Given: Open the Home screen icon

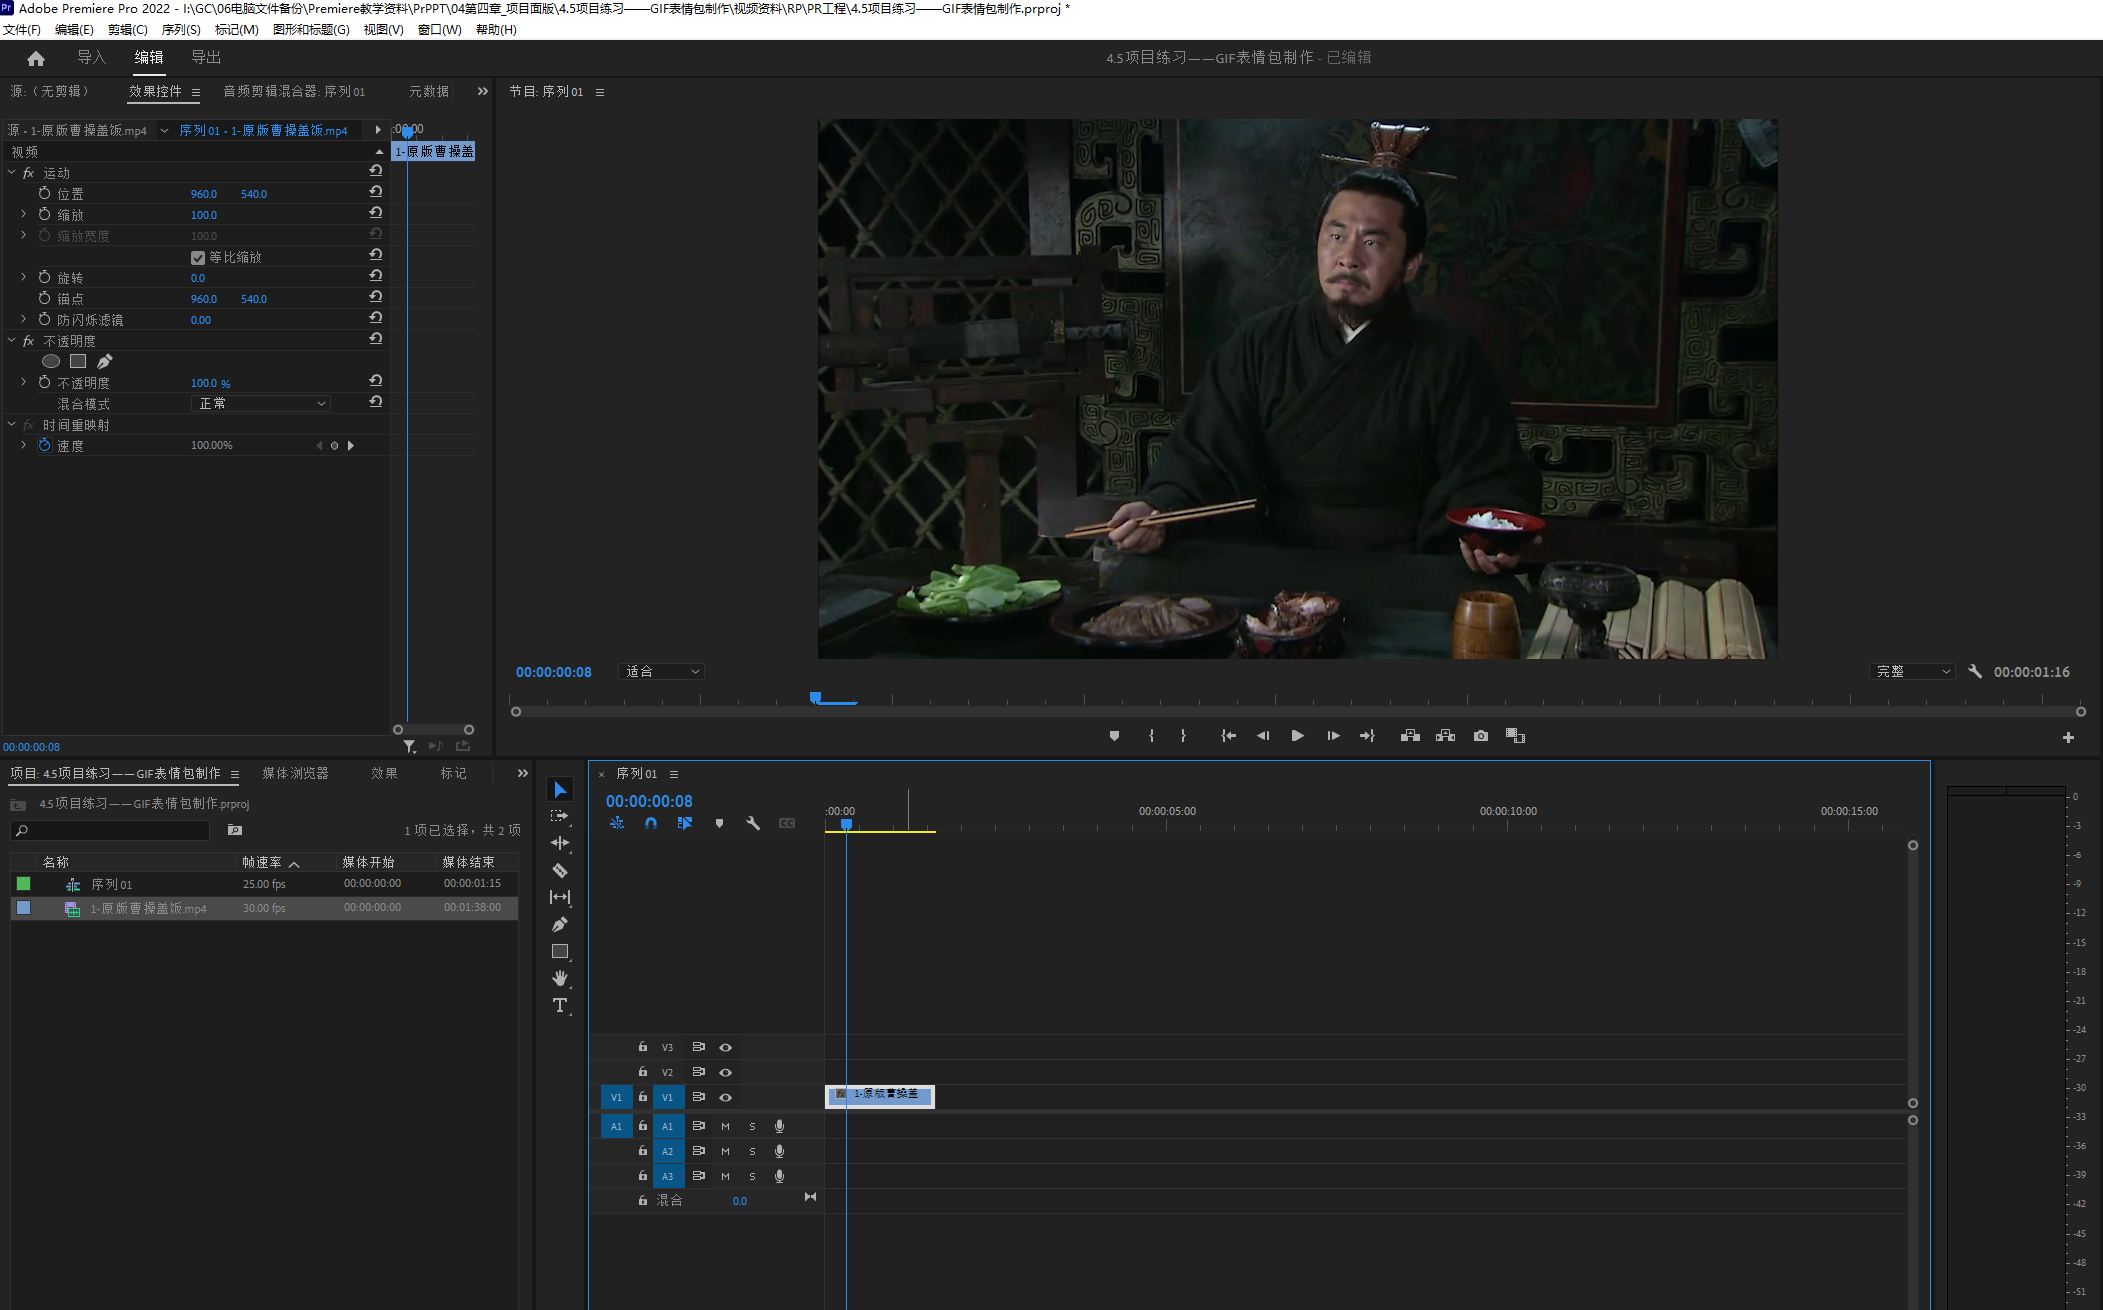Looking at the screenshot, I should 36,58.
